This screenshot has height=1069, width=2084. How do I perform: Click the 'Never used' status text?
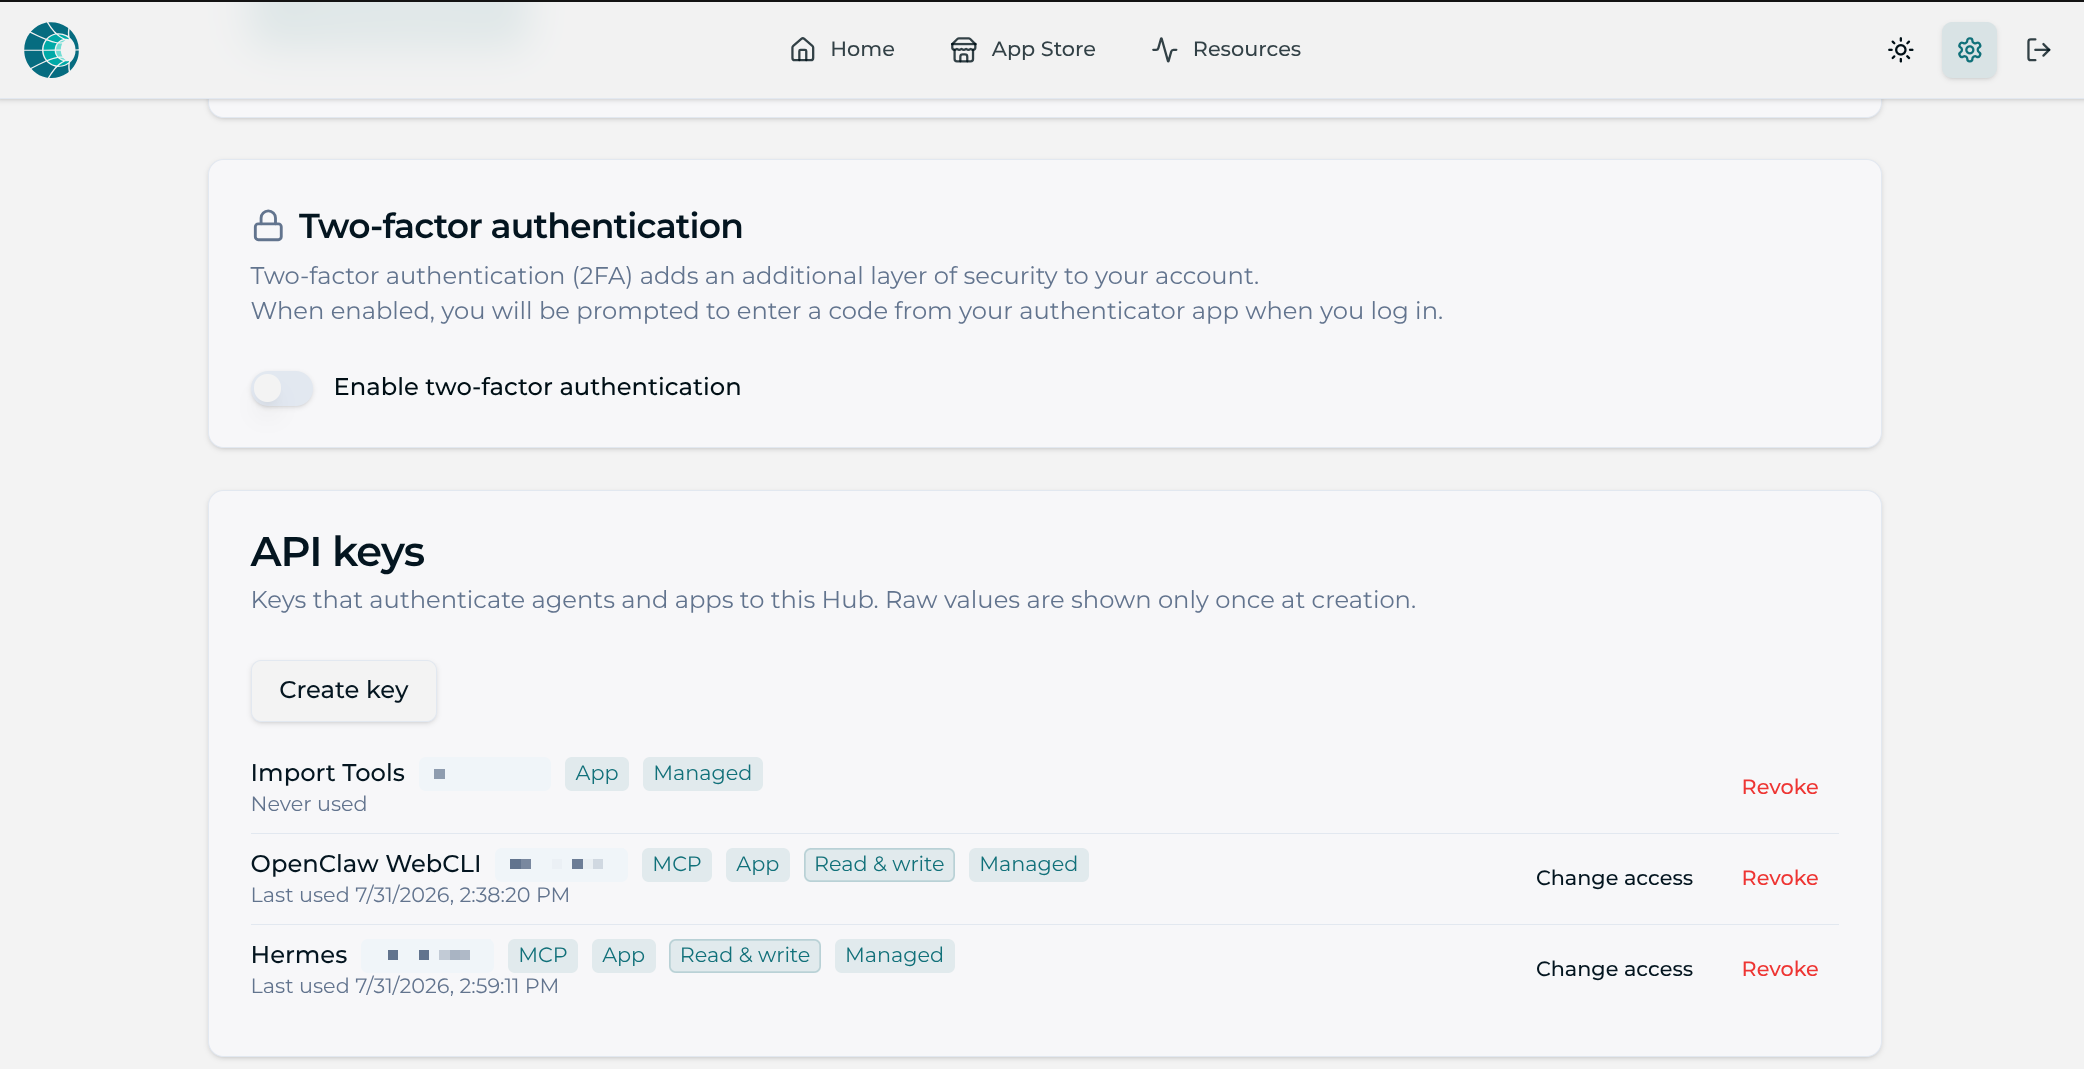click(309, 804)
